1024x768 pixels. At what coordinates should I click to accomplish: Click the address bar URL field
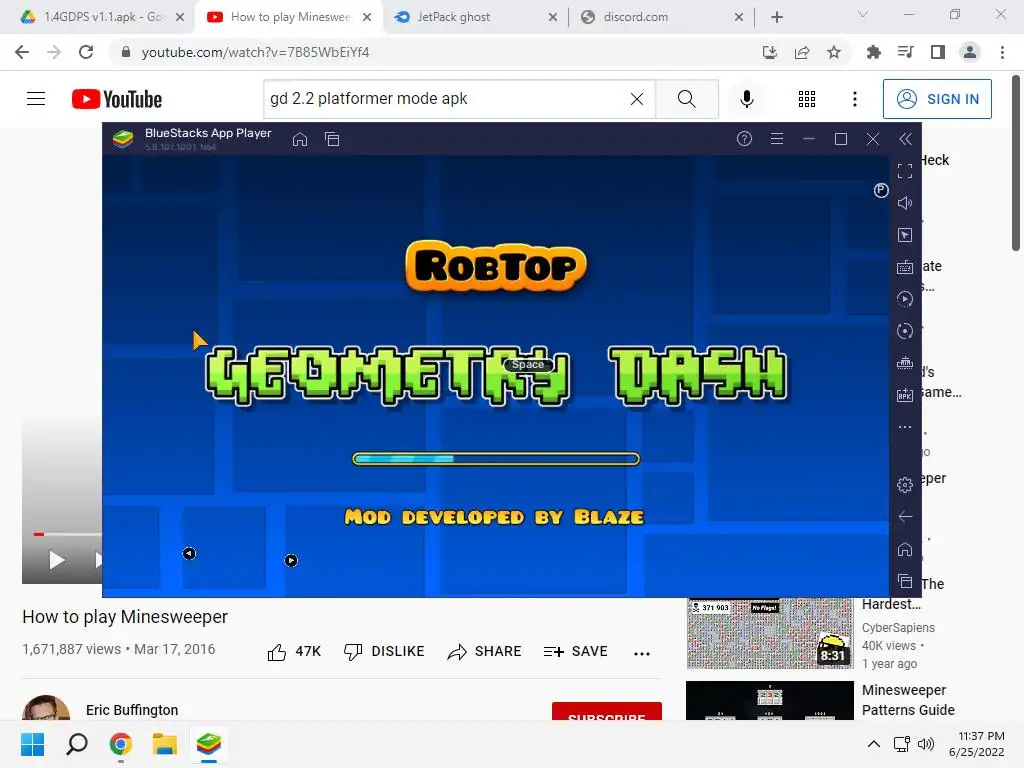431,52
